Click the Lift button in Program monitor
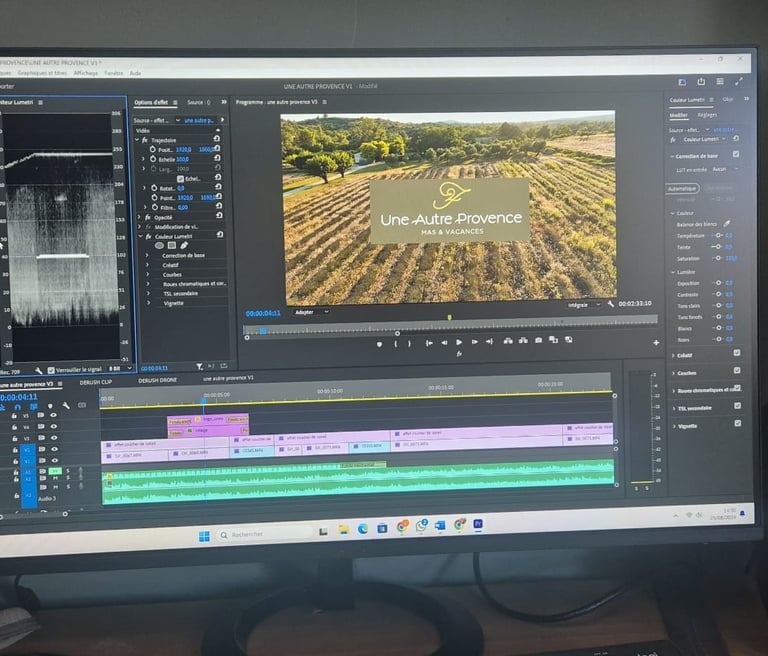Viewport: 768px width, 656px height. pos(508,340)
